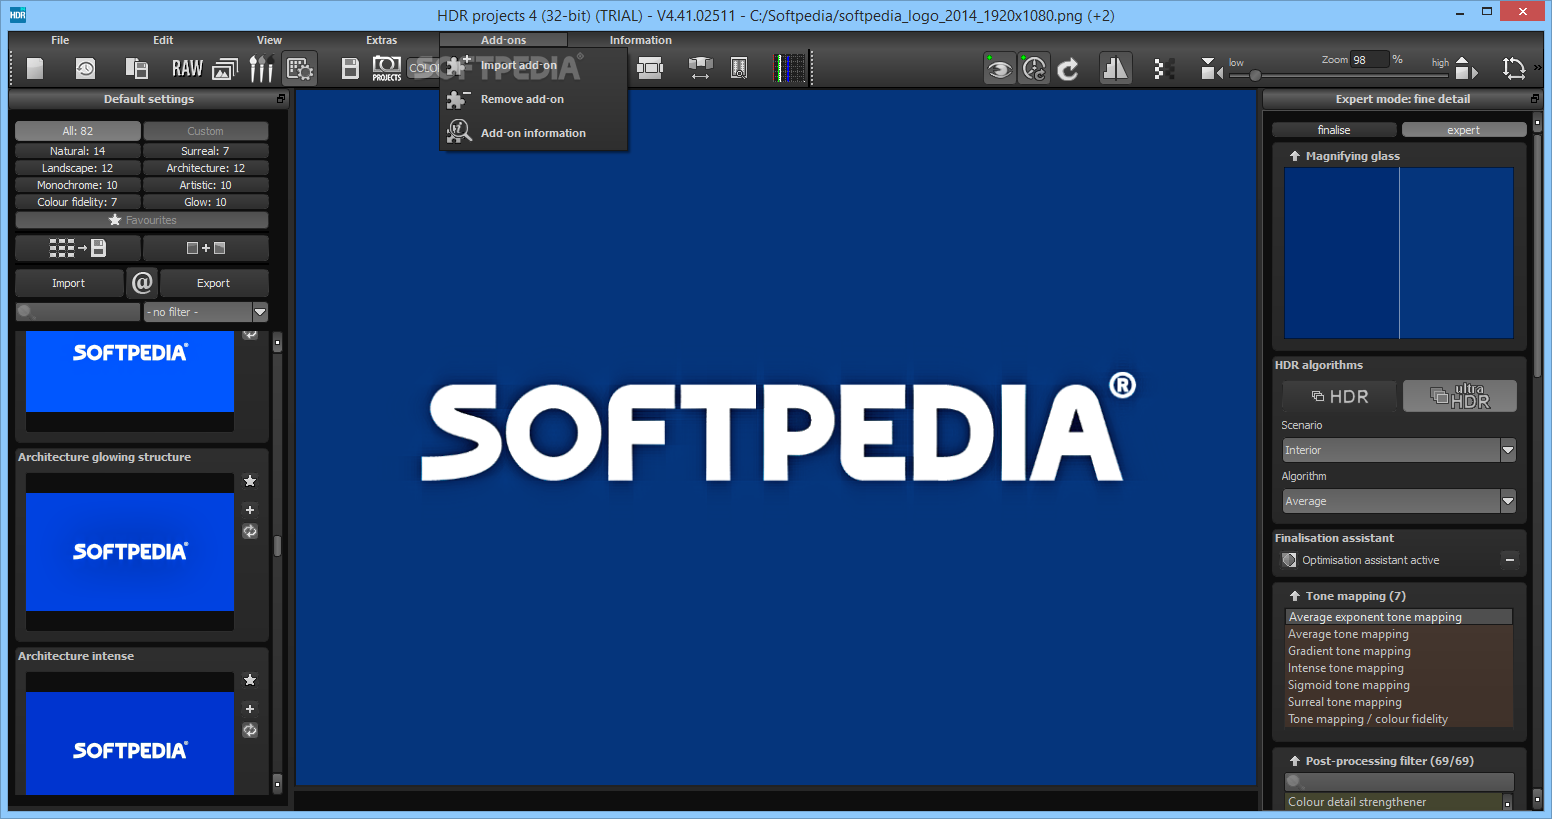
Task: Choose Import add-on from the menu
Action: pyautogui.click(x=534, y=66)
